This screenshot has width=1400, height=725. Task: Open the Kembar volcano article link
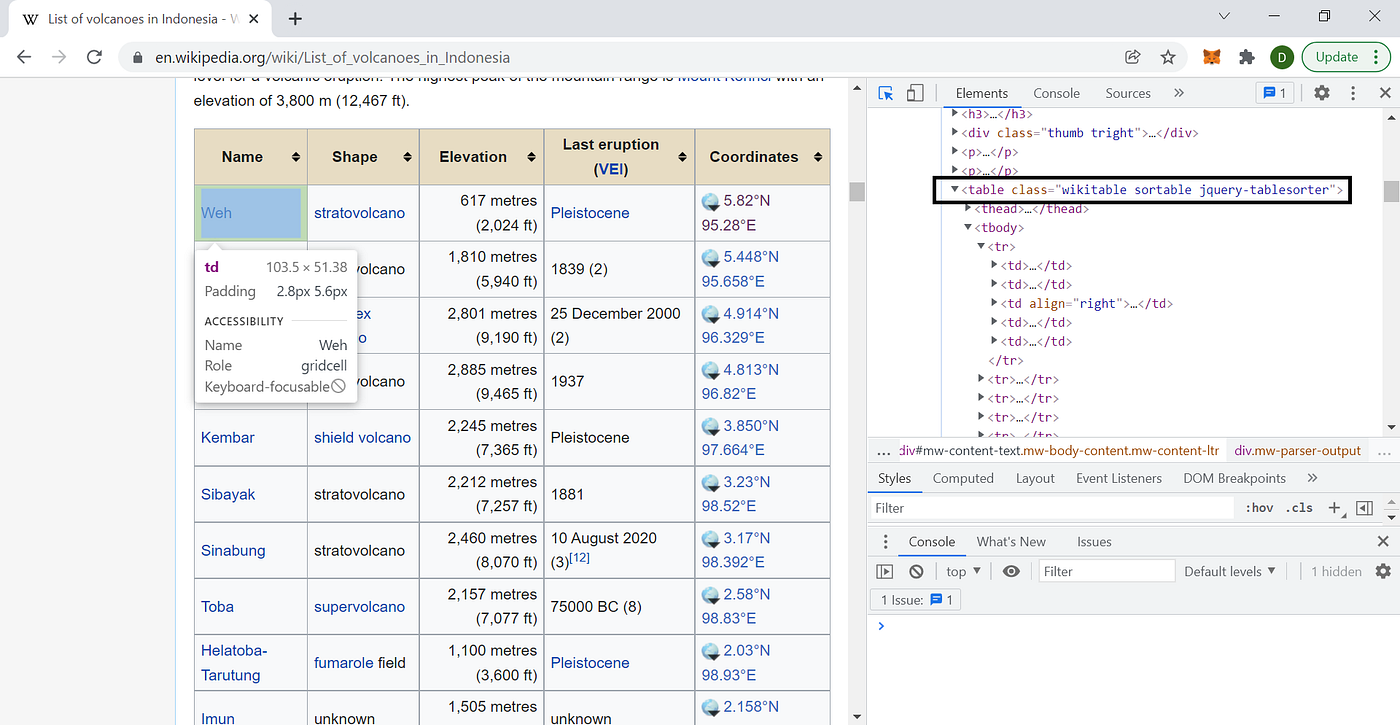click(227, 437)
